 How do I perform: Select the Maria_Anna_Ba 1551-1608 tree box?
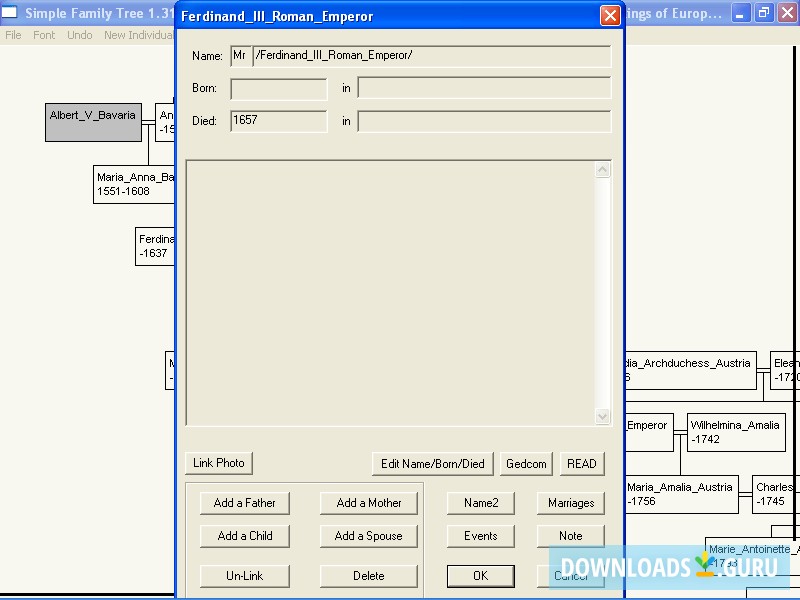point(134,184)
